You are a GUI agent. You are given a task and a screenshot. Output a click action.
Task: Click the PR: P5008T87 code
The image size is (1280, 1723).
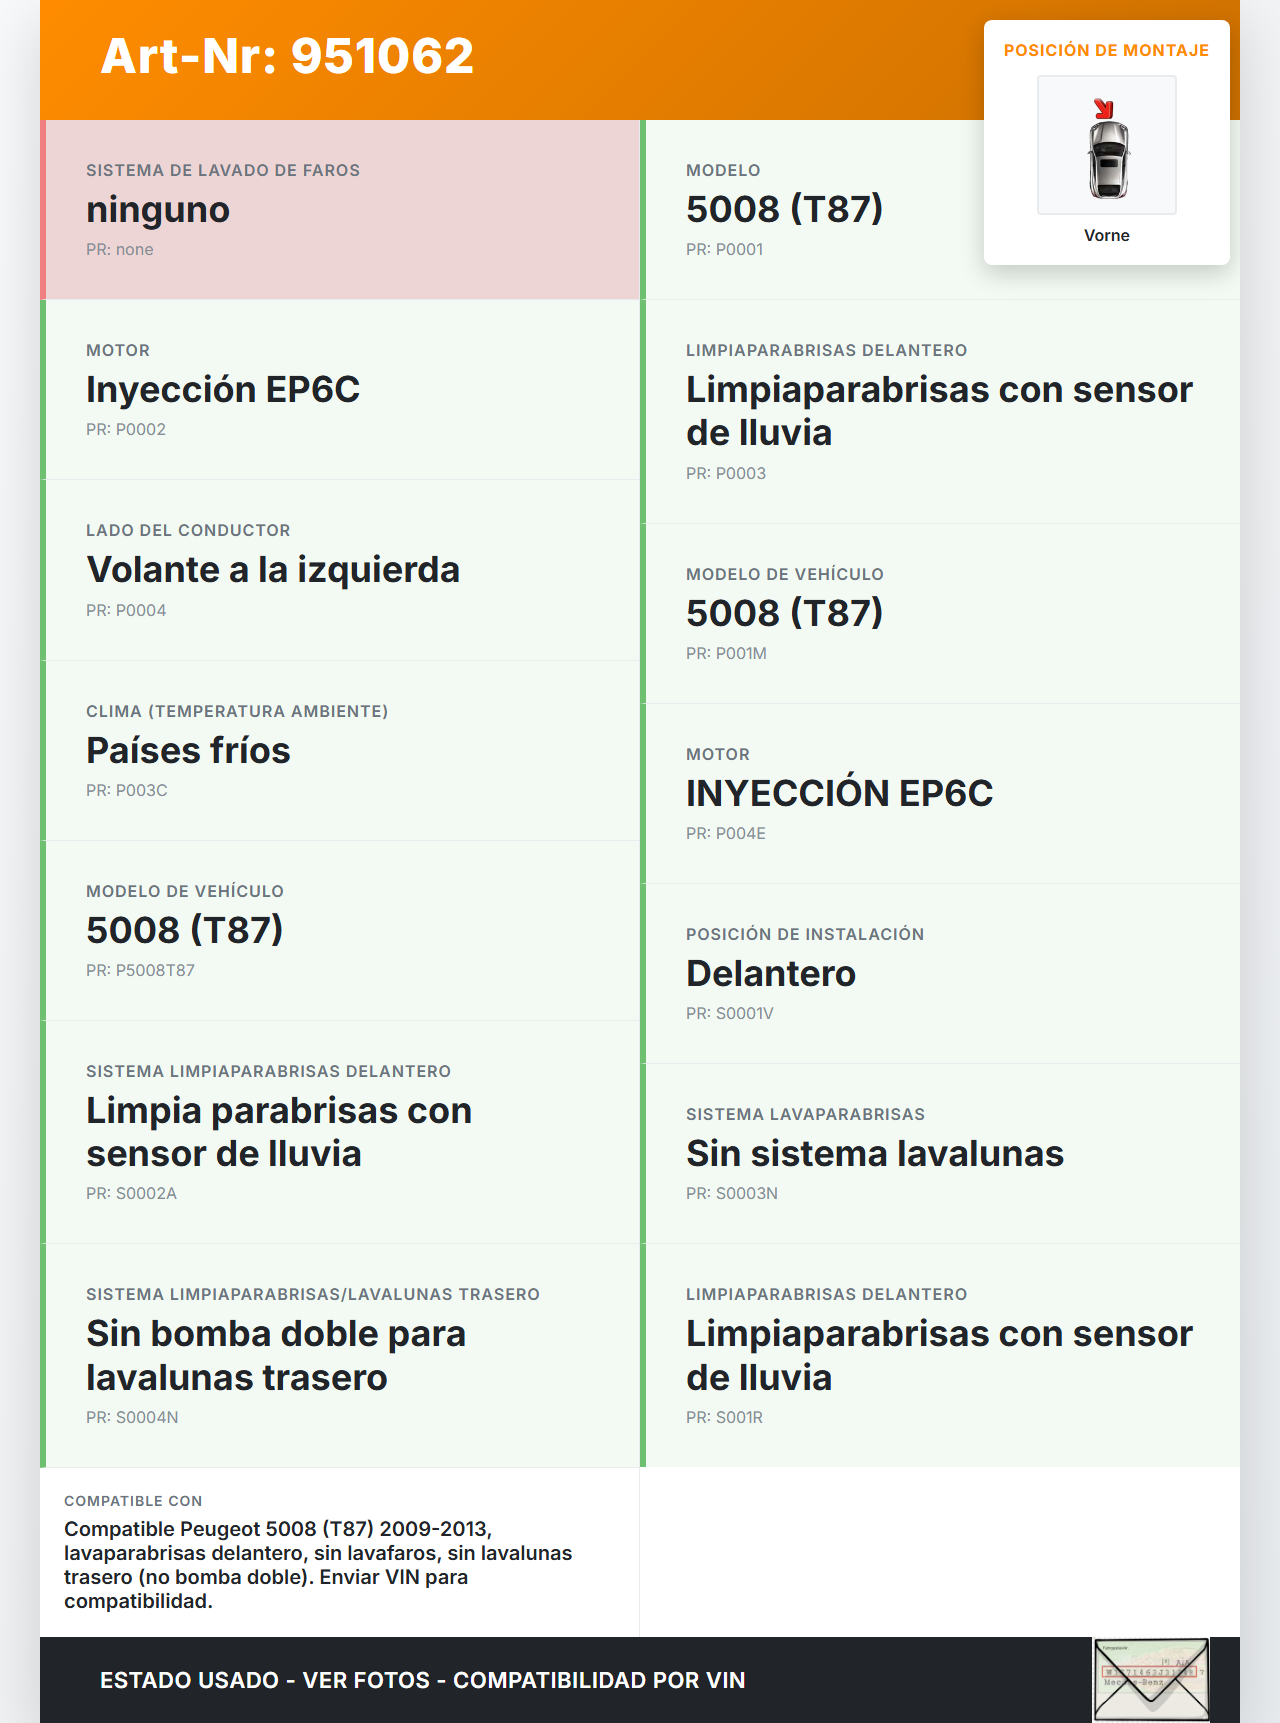click(x=140, y=970)
